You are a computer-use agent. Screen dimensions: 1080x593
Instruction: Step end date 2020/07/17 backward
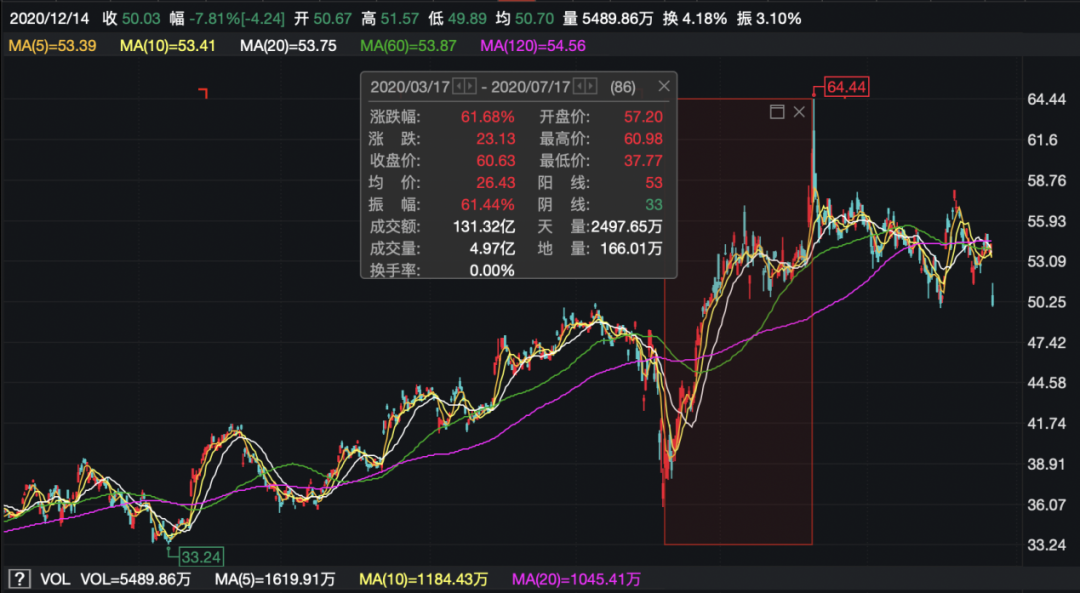(580, 86)
